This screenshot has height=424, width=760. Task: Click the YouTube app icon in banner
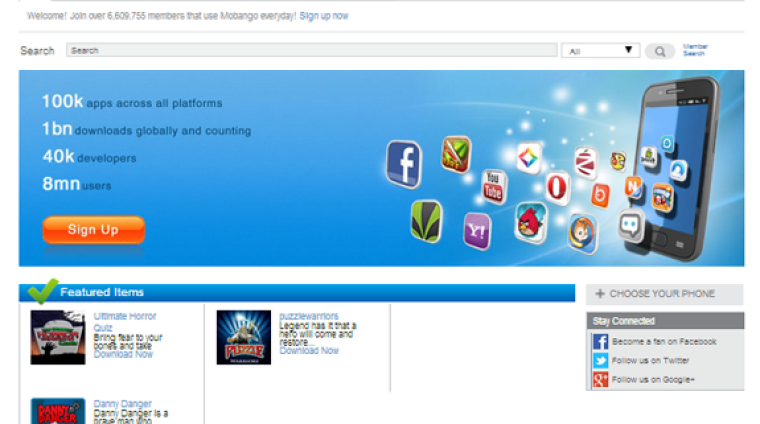pos(493,185)
